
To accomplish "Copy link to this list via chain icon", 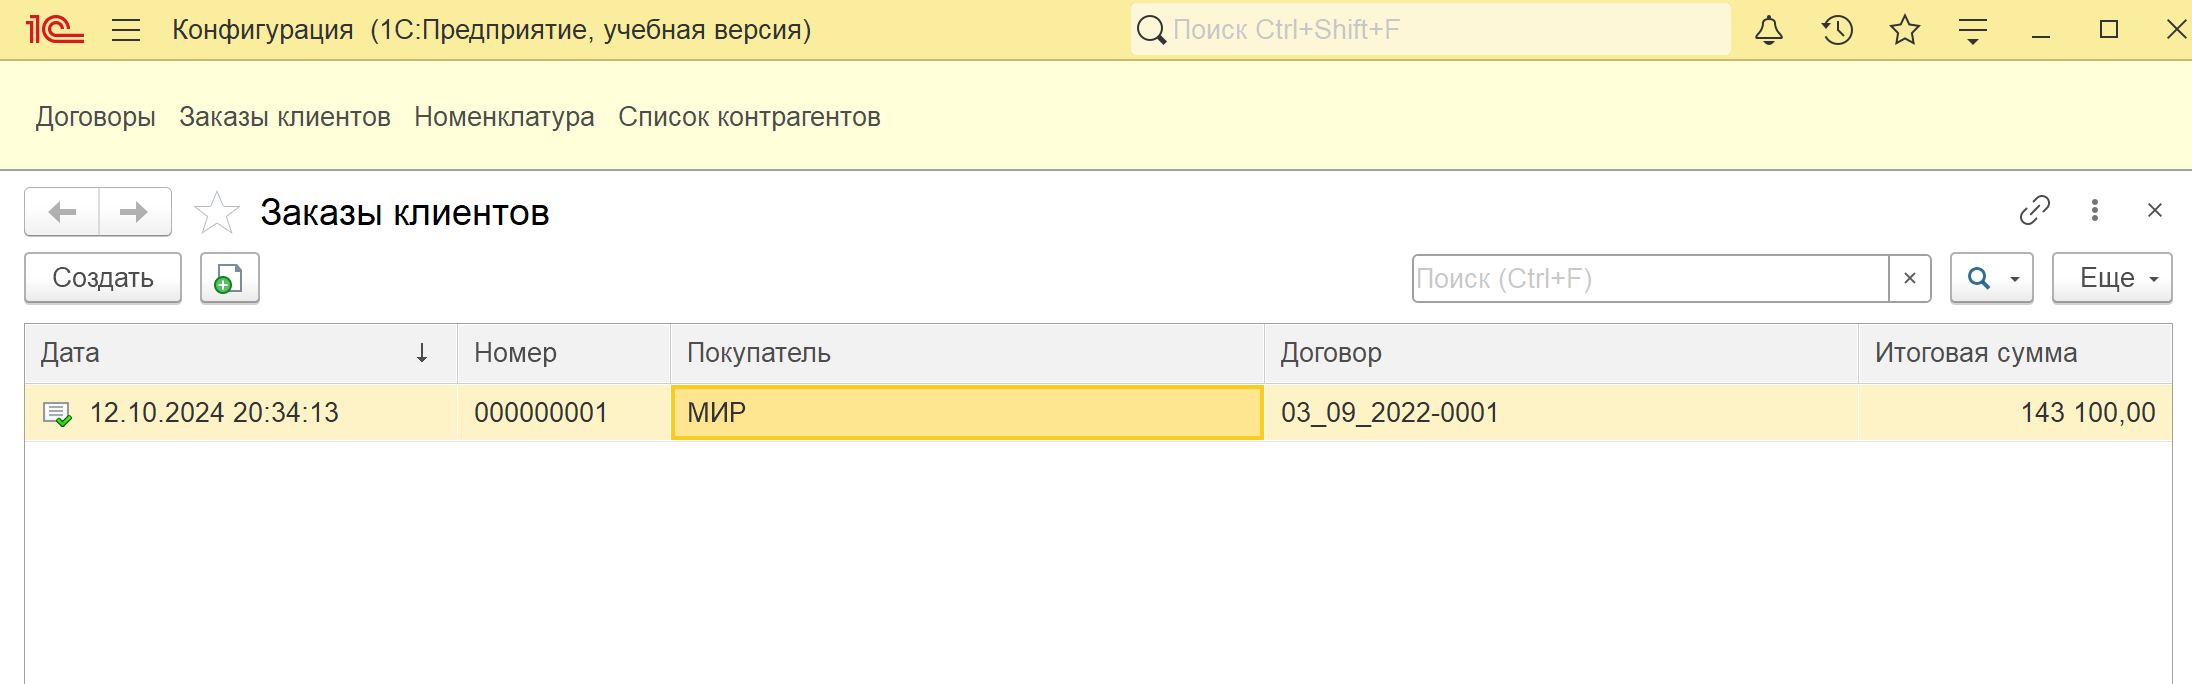I will coord(2035,210).
